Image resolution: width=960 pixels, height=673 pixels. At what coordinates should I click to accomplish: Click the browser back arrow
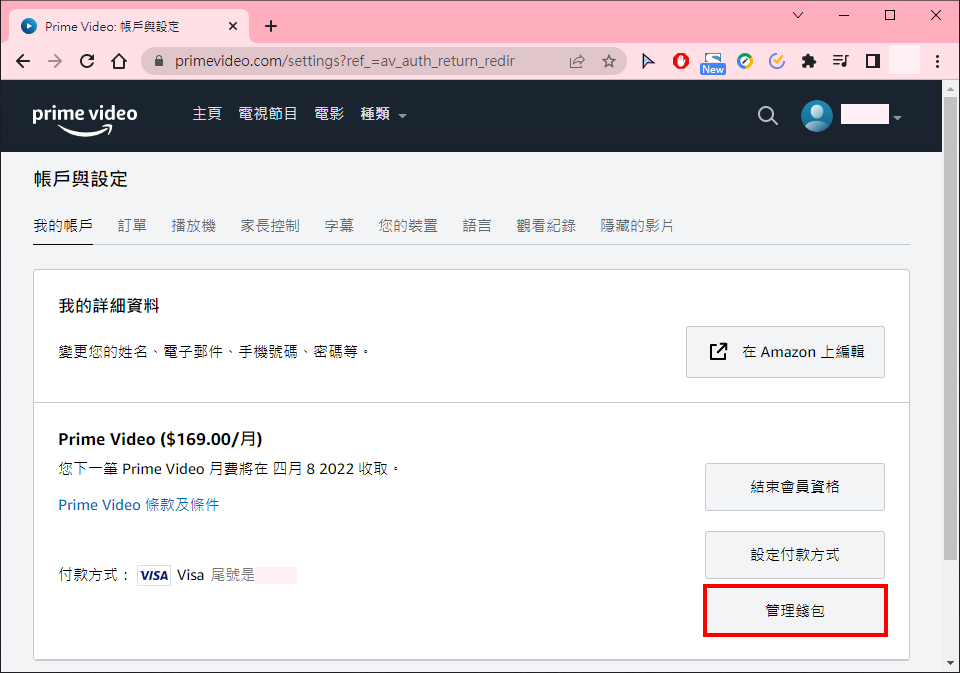coord(23,61)
